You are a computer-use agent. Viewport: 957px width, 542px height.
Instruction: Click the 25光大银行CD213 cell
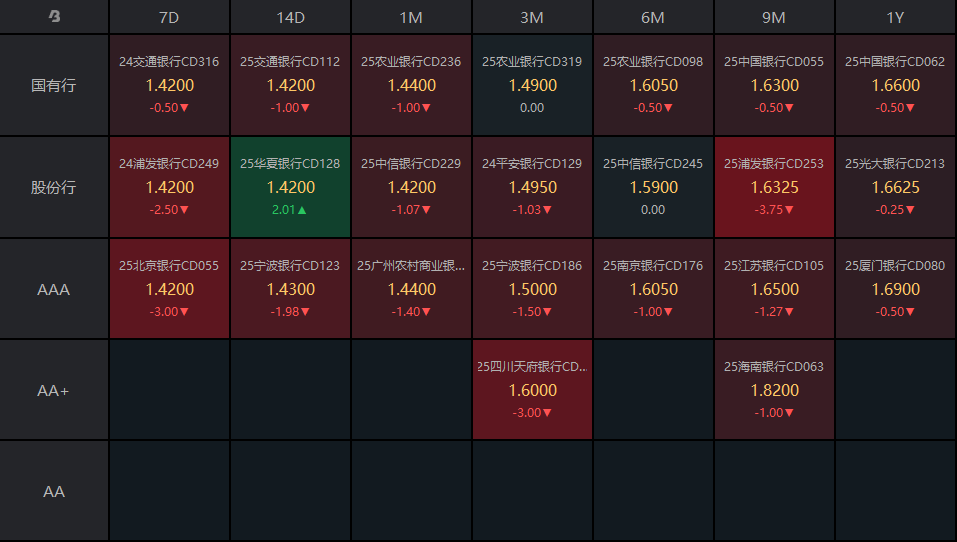895,187
